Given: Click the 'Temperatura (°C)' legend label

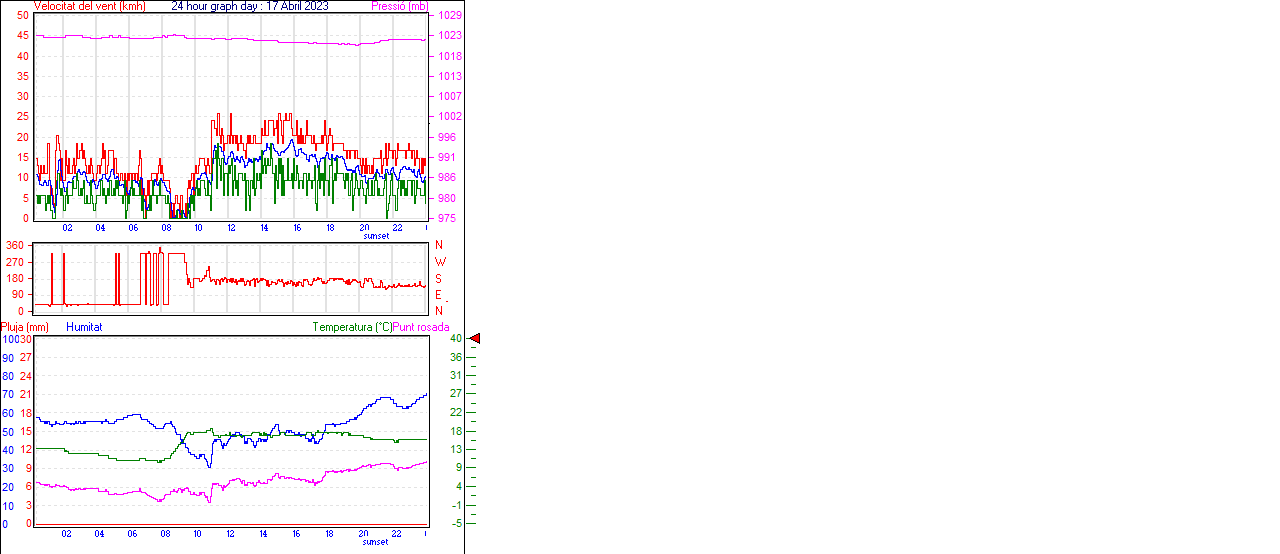Looking at the screenshot, I should (x=352, y=327).
